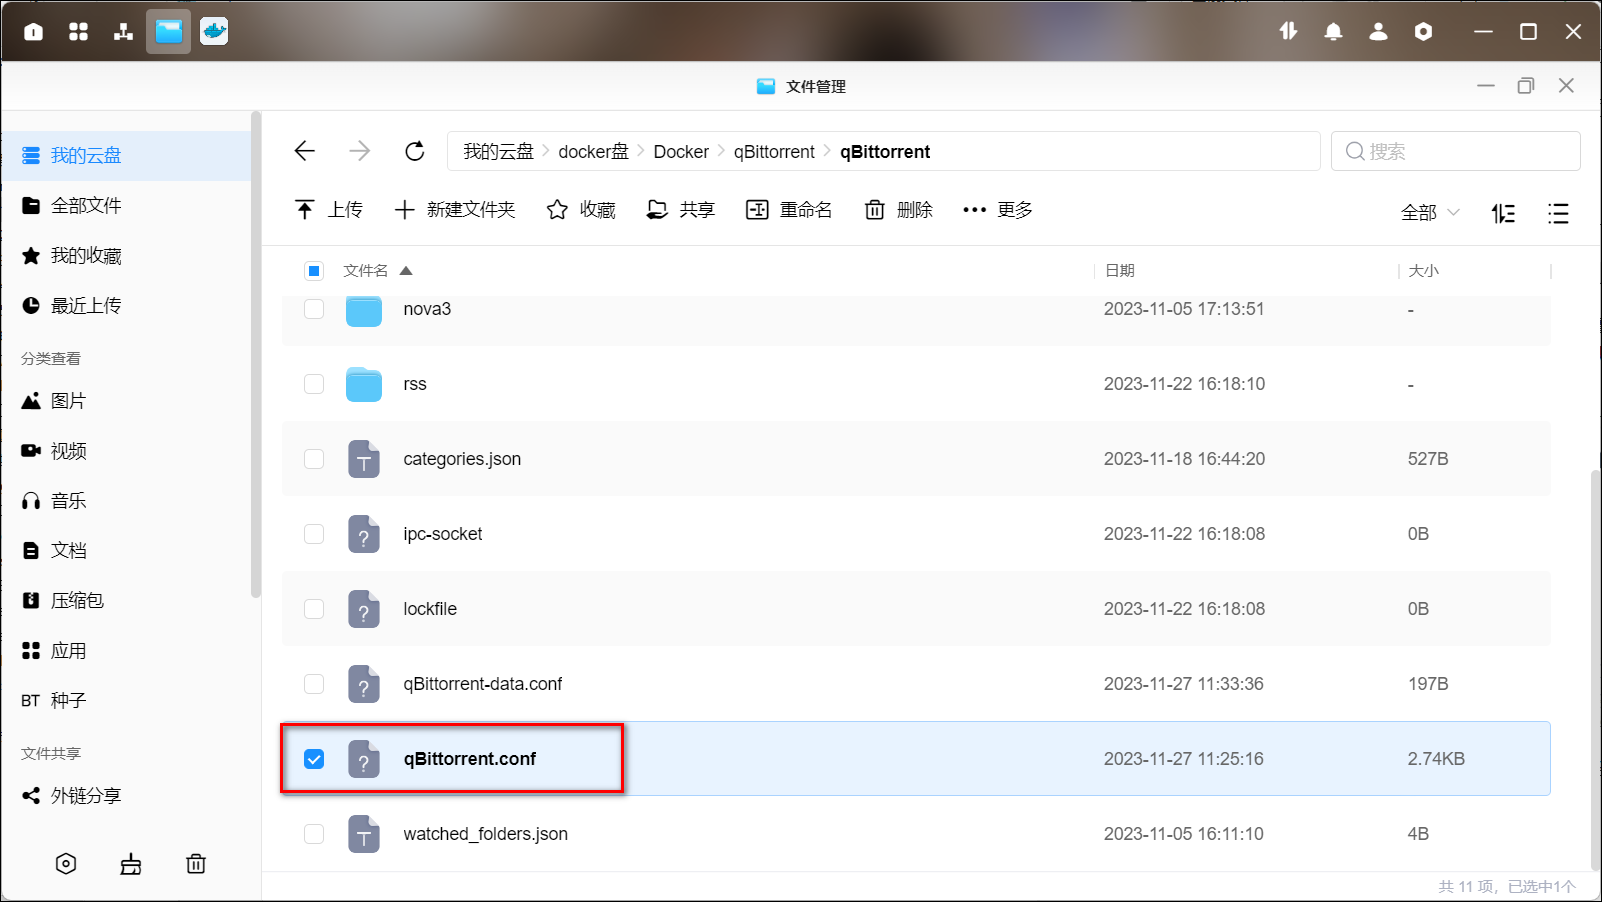Expand the 全部 file type filter dropdown
1602x902 pixels.
(1430, 213)
